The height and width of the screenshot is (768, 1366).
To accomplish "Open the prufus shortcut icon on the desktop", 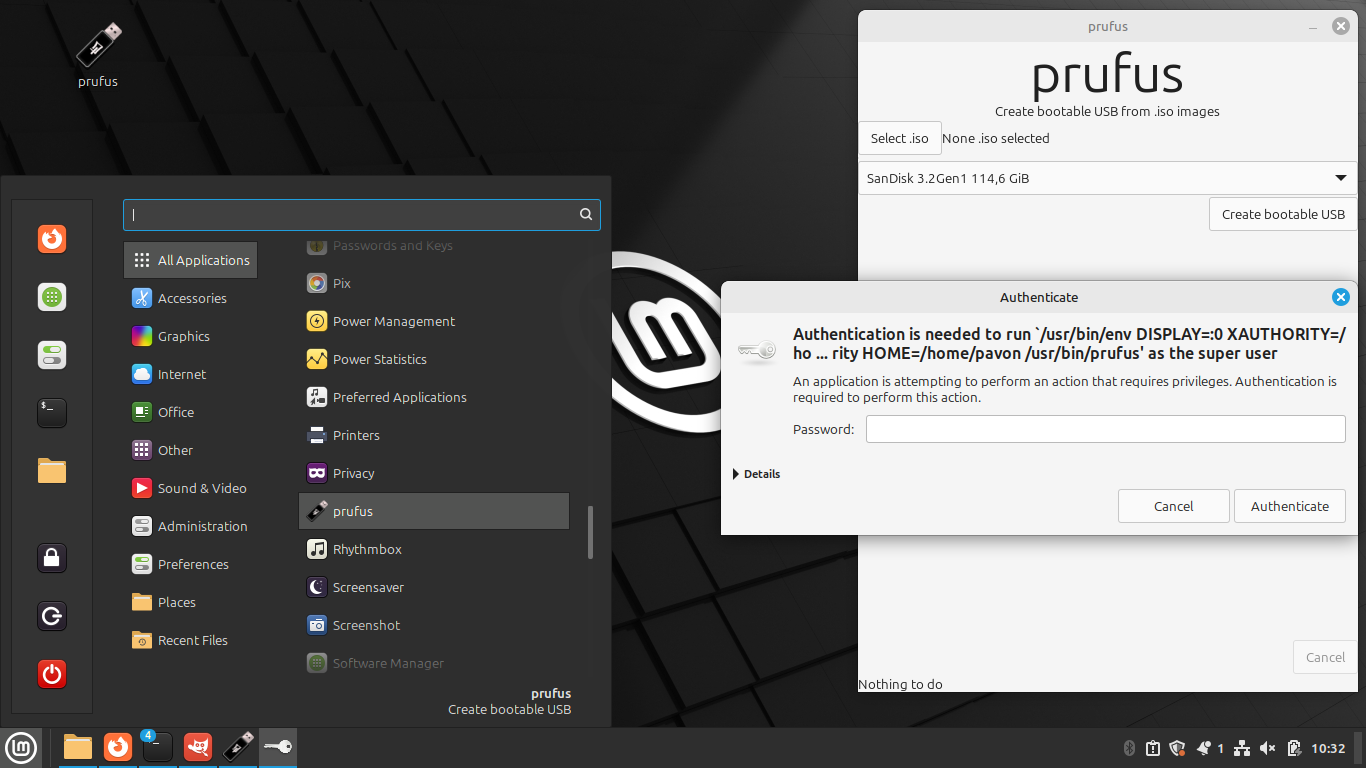I will click(98, 45).
